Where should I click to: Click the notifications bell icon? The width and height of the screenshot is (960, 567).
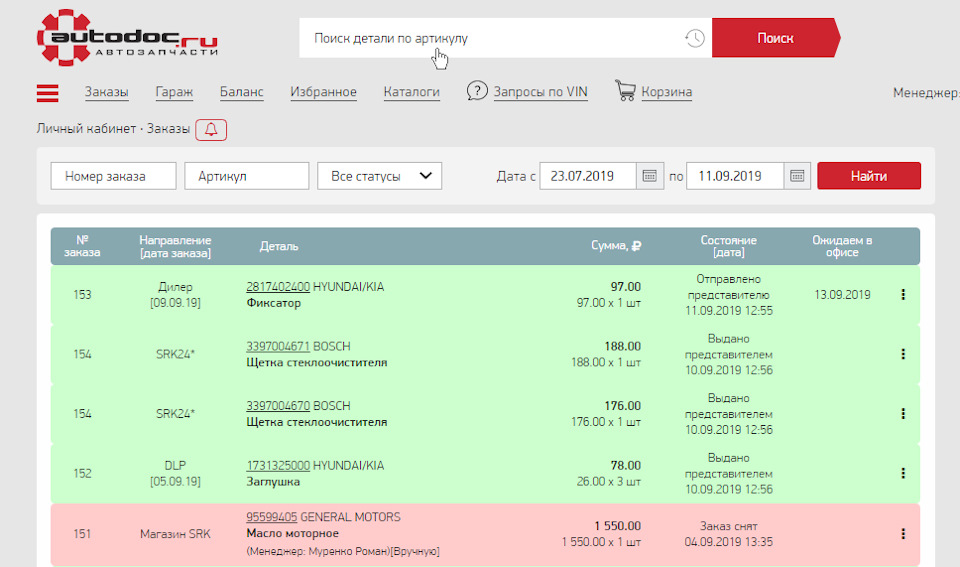[x=211, y=130]
